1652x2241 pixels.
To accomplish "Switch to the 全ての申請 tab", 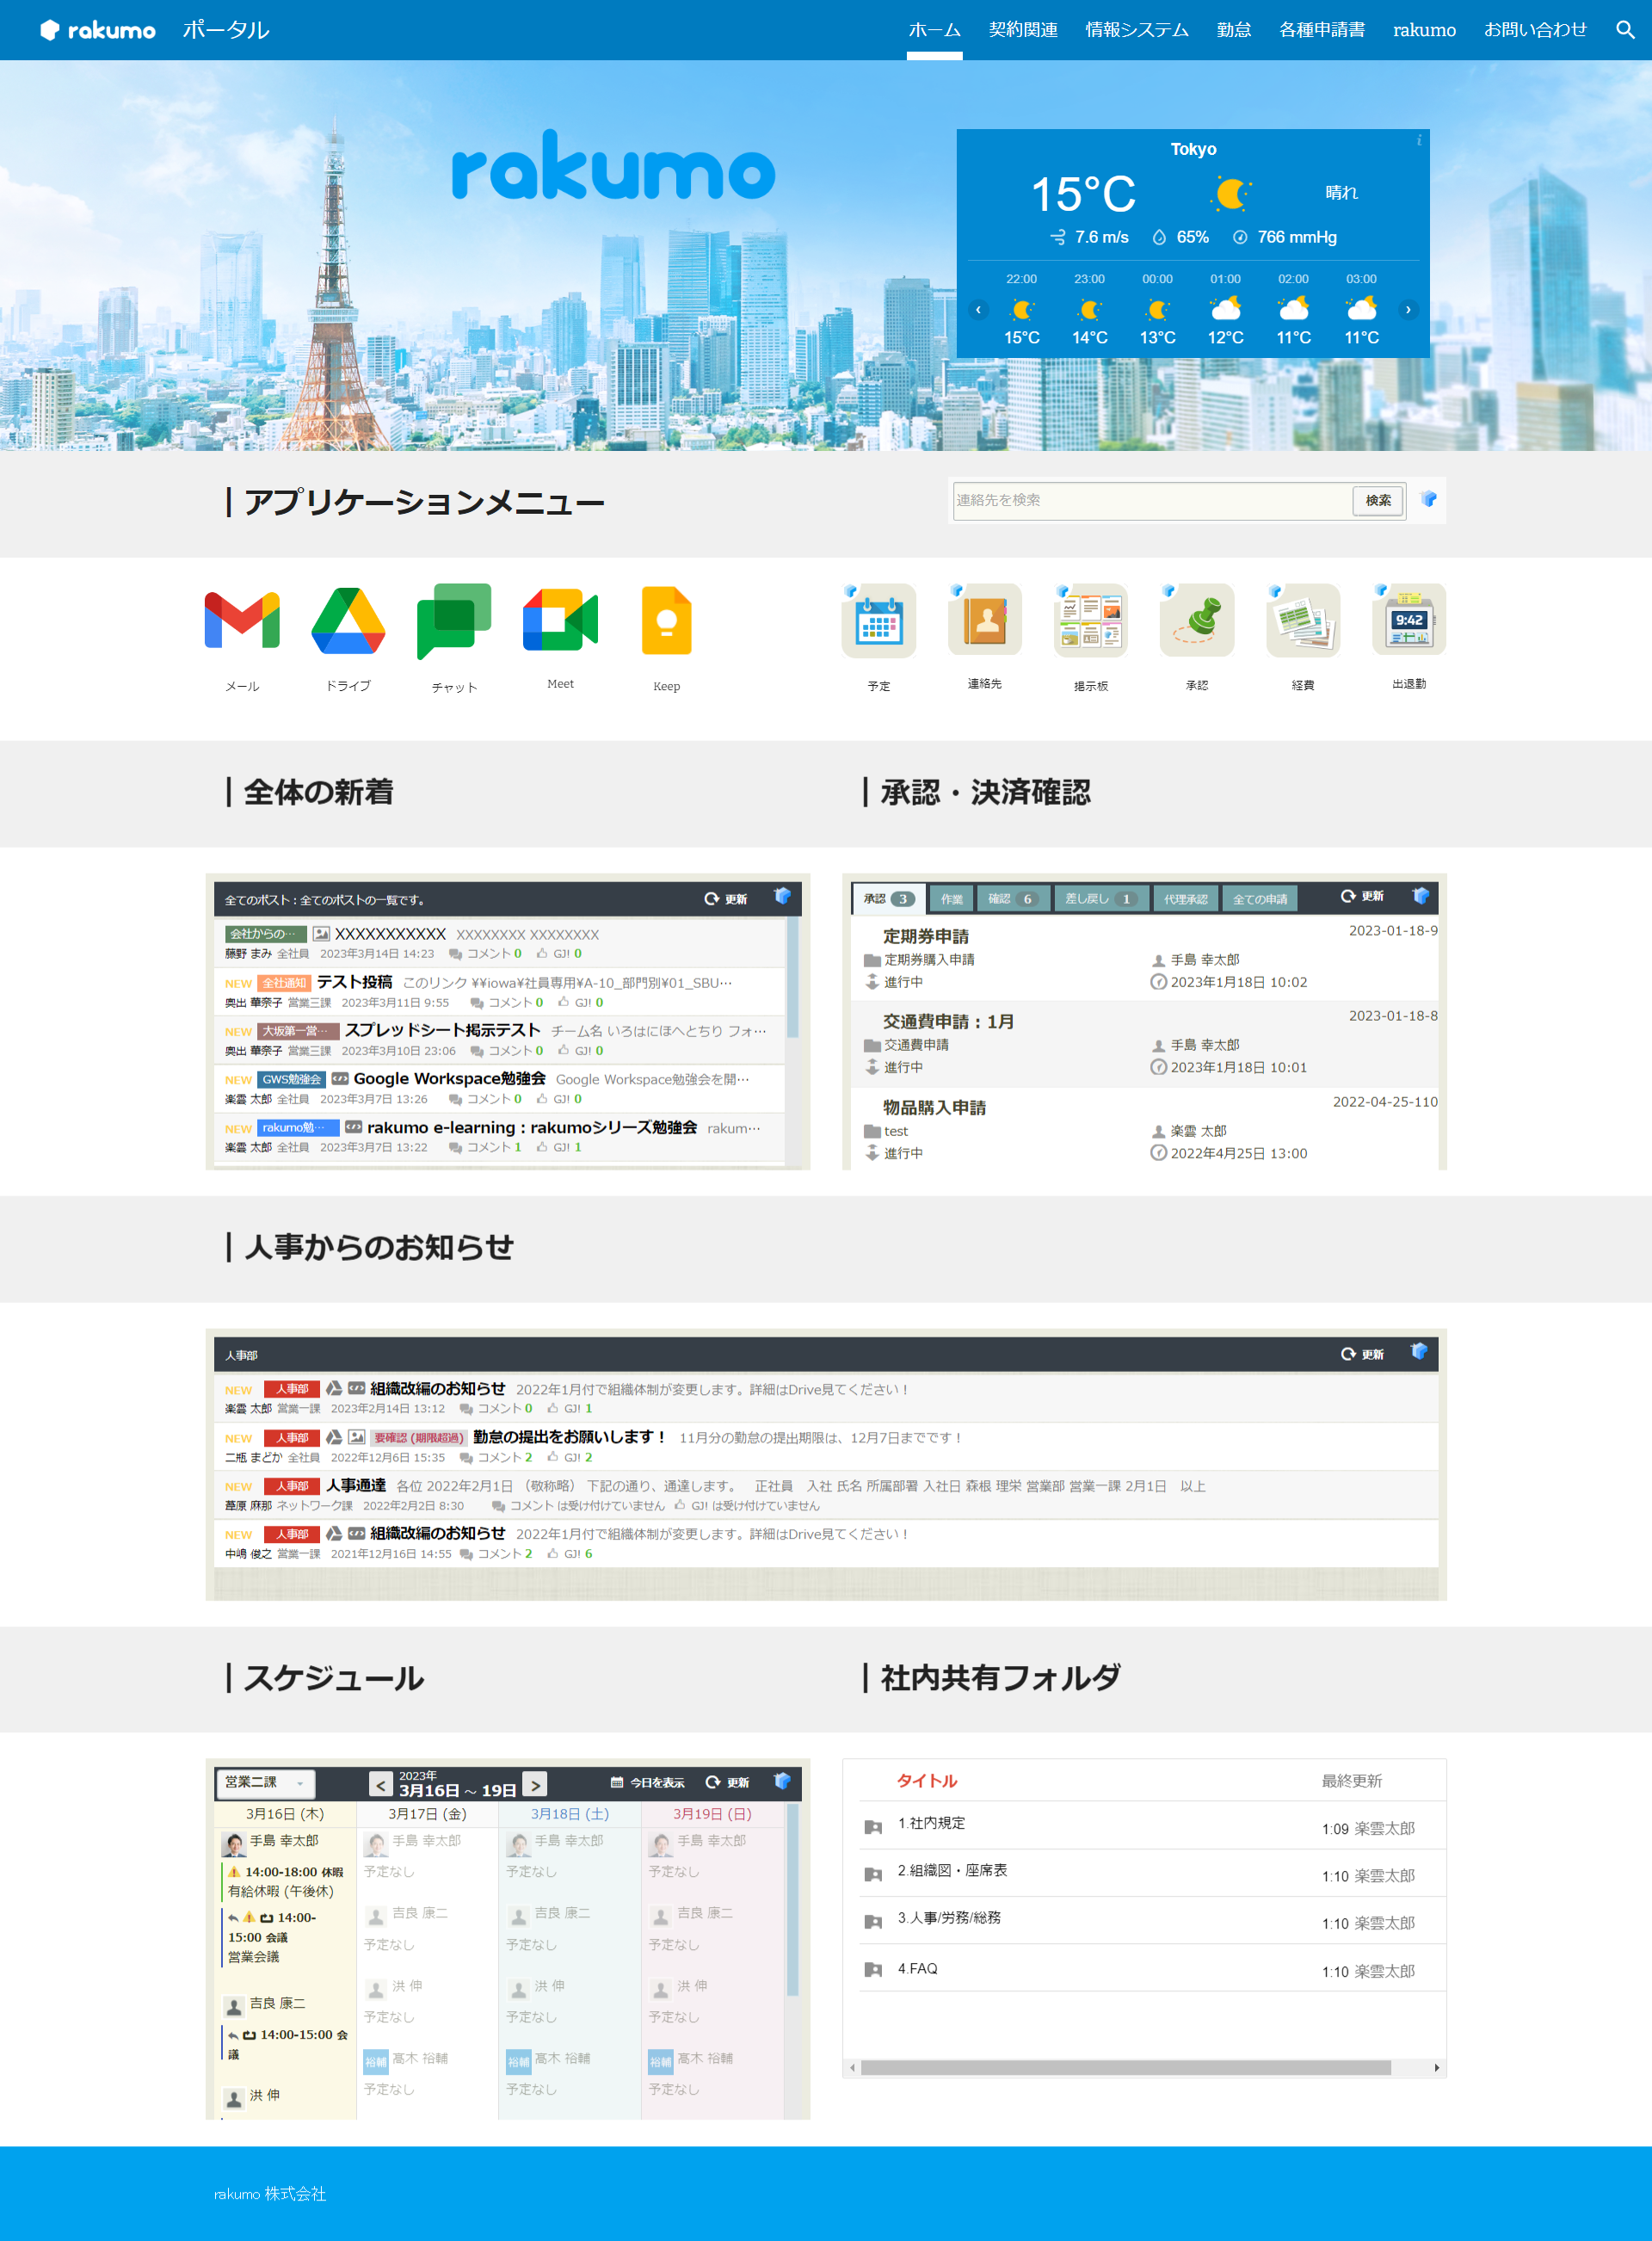I will [x=1260, y=899].
